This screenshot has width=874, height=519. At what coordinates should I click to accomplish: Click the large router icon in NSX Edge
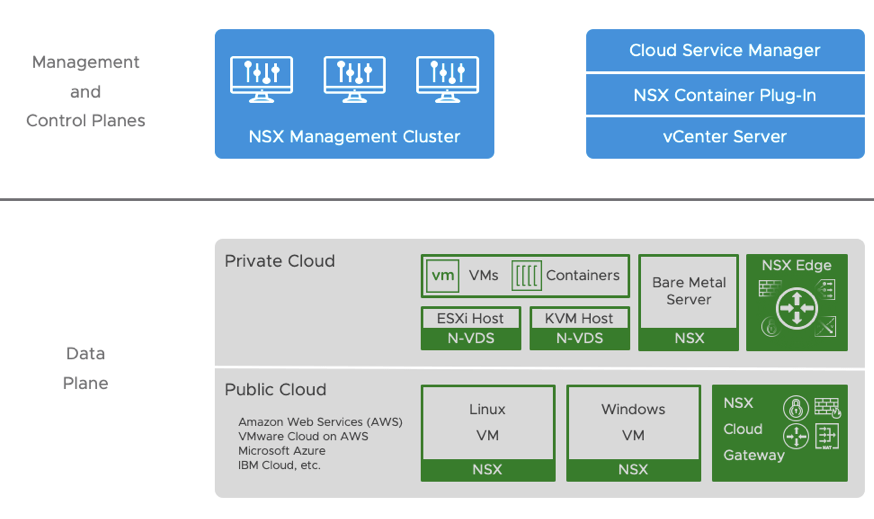[x=797, y=306]
